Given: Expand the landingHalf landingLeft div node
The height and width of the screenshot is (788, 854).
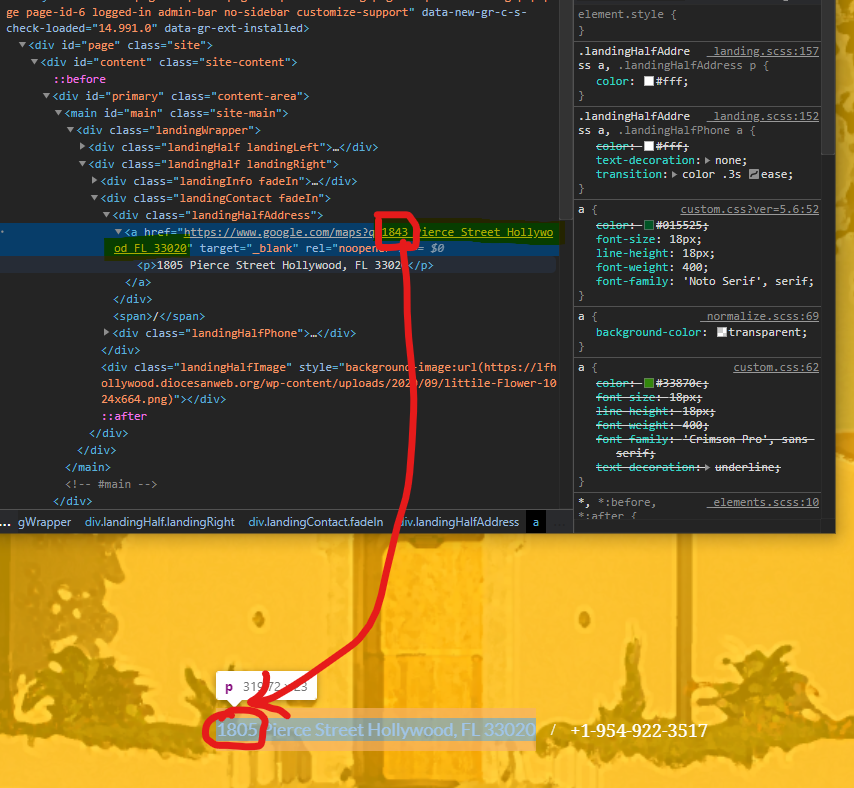Looking at the screenshot, I should 83,147.
